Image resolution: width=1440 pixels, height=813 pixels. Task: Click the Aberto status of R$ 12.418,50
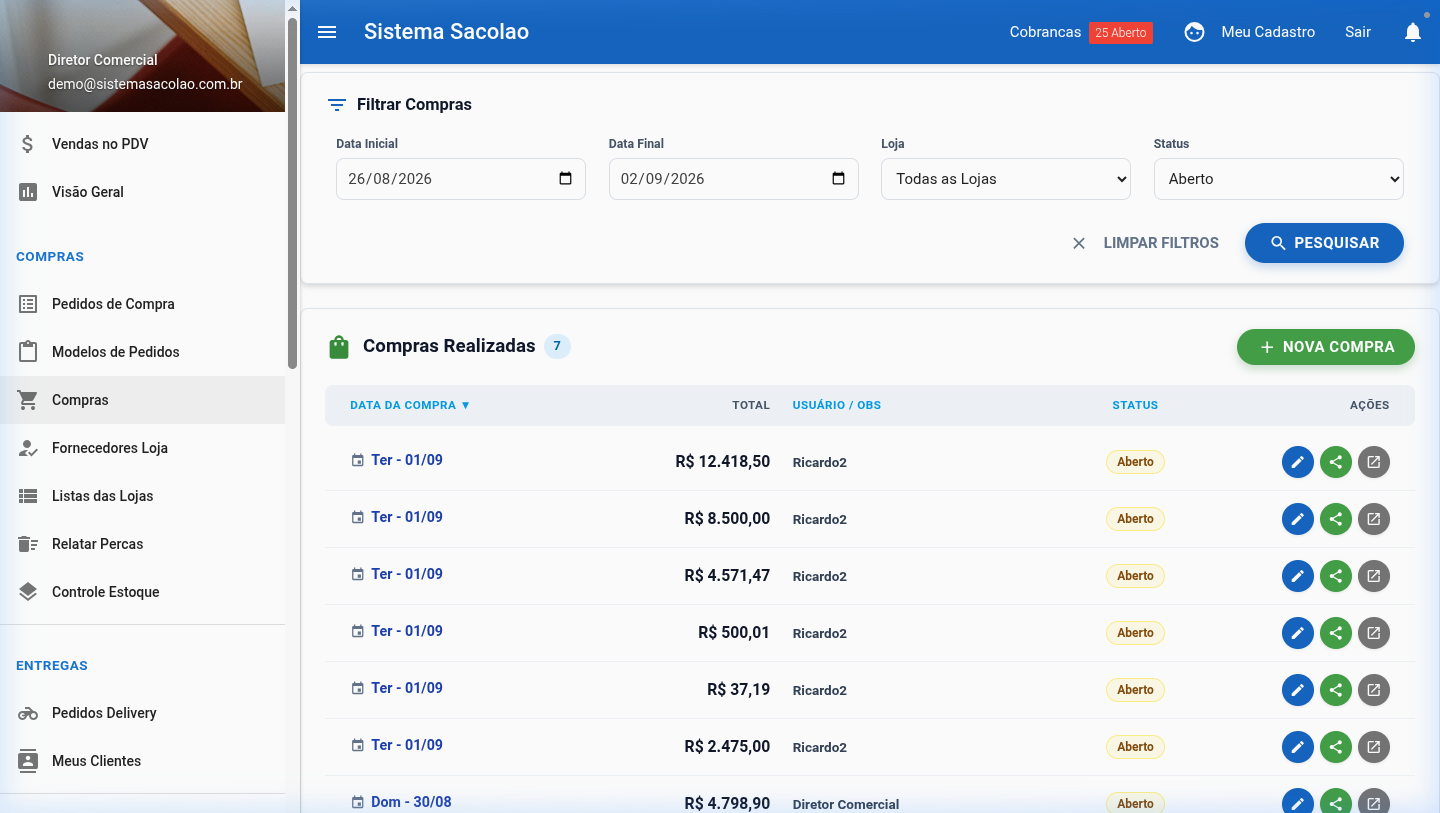pyautogui.click(x=1135, y=462)
